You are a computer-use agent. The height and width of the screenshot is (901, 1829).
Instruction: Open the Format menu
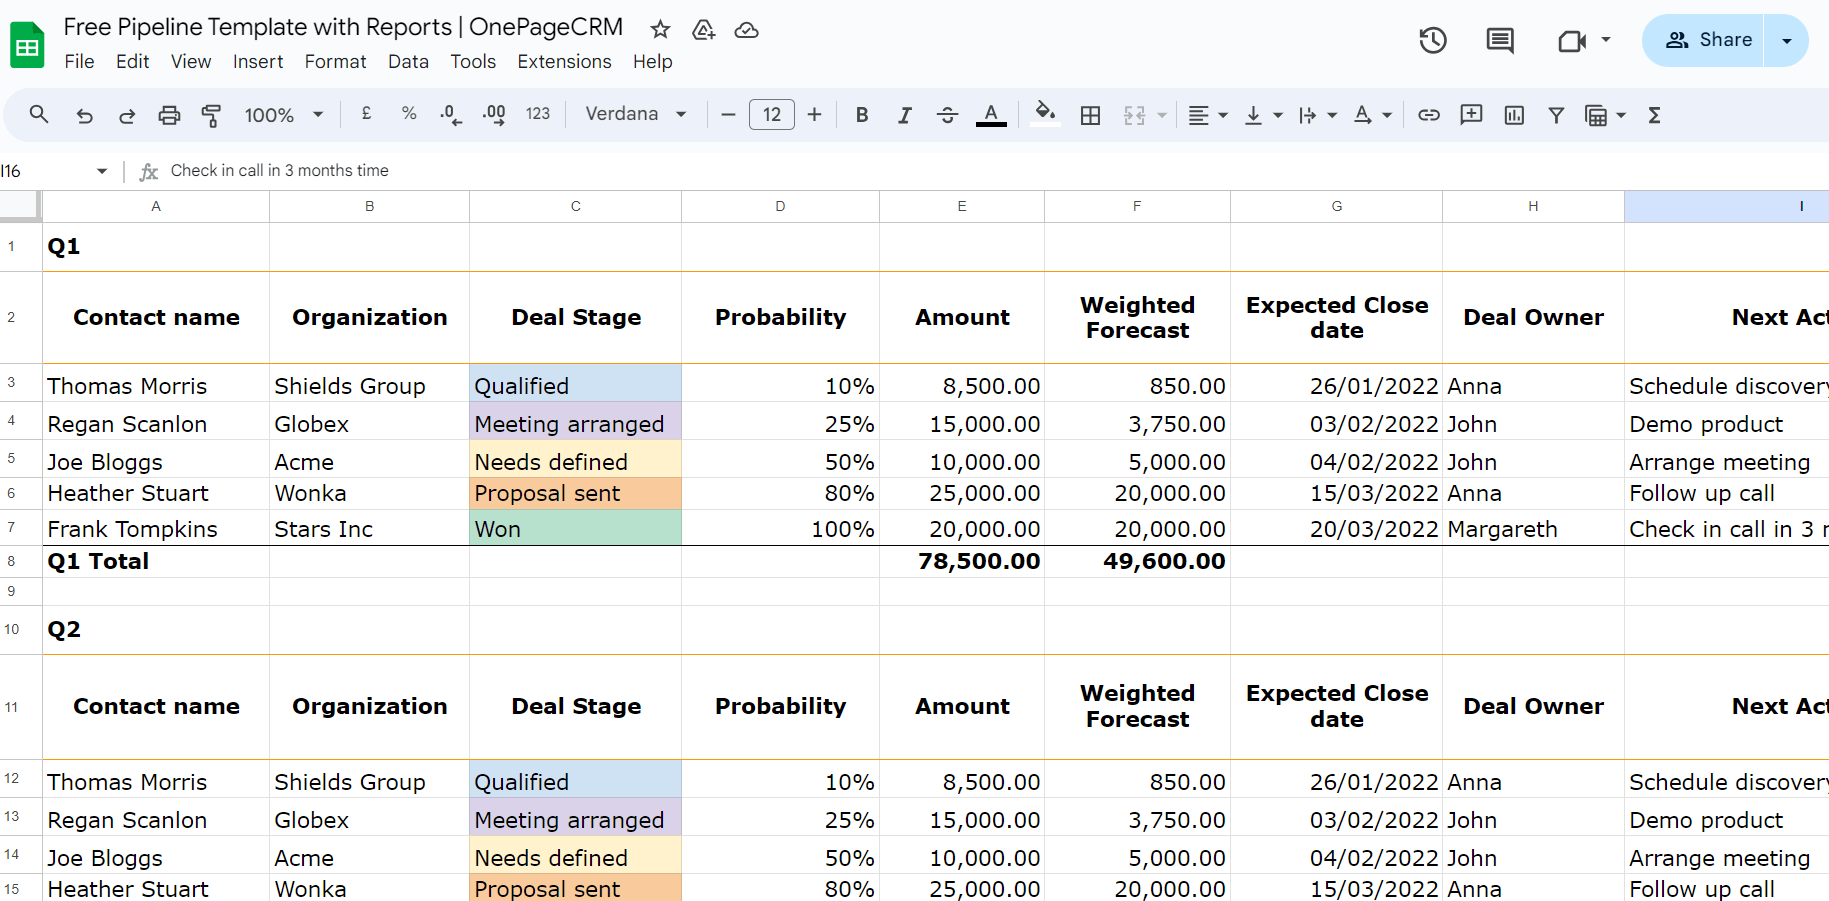[x=335, y=61]
